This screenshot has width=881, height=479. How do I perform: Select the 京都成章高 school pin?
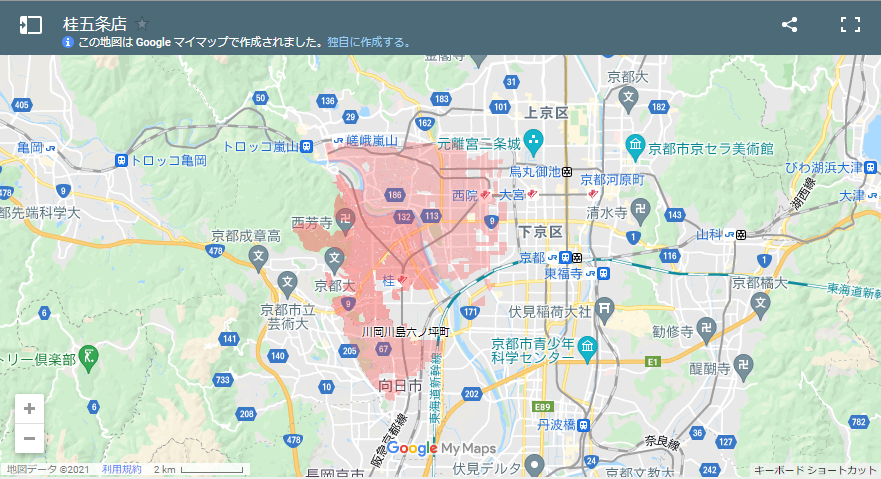click(258, 259)
